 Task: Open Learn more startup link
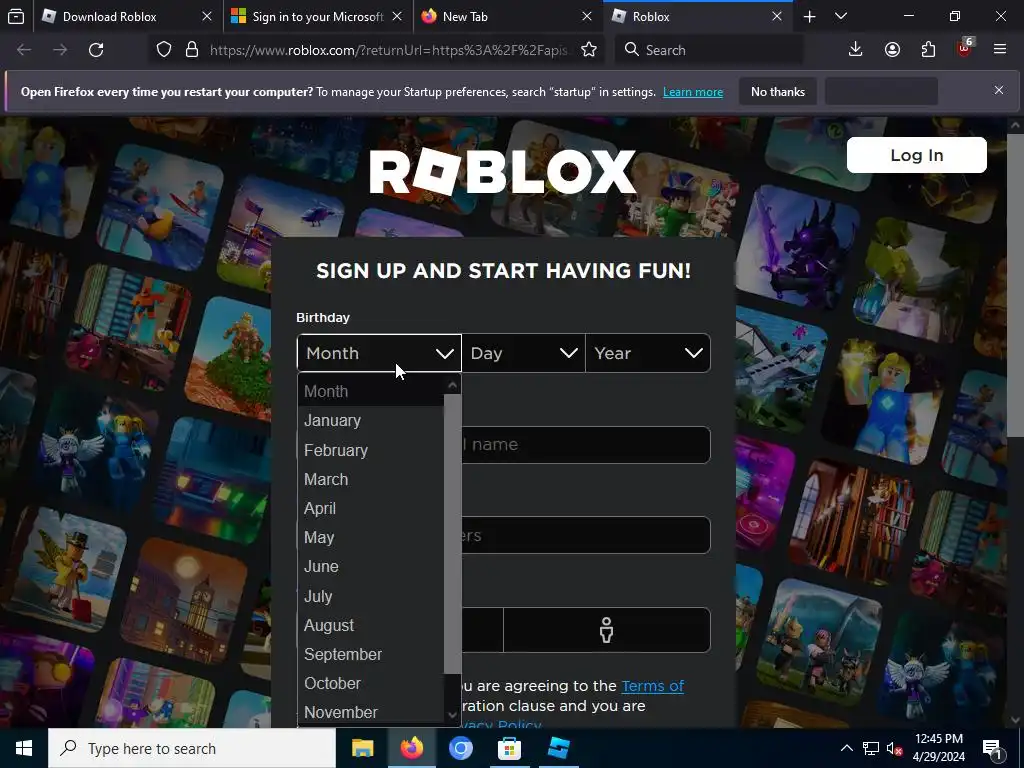(693, 92)
